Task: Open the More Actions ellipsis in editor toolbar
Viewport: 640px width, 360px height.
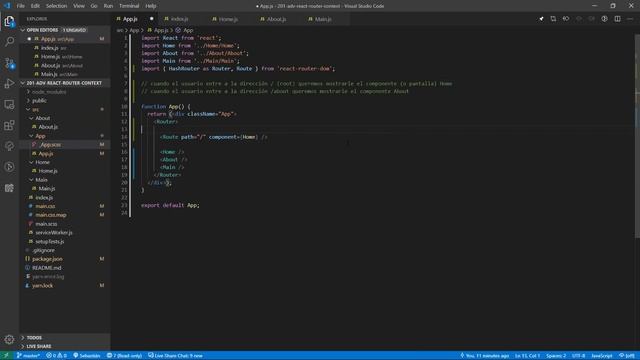Action: [x=630, y=19]
